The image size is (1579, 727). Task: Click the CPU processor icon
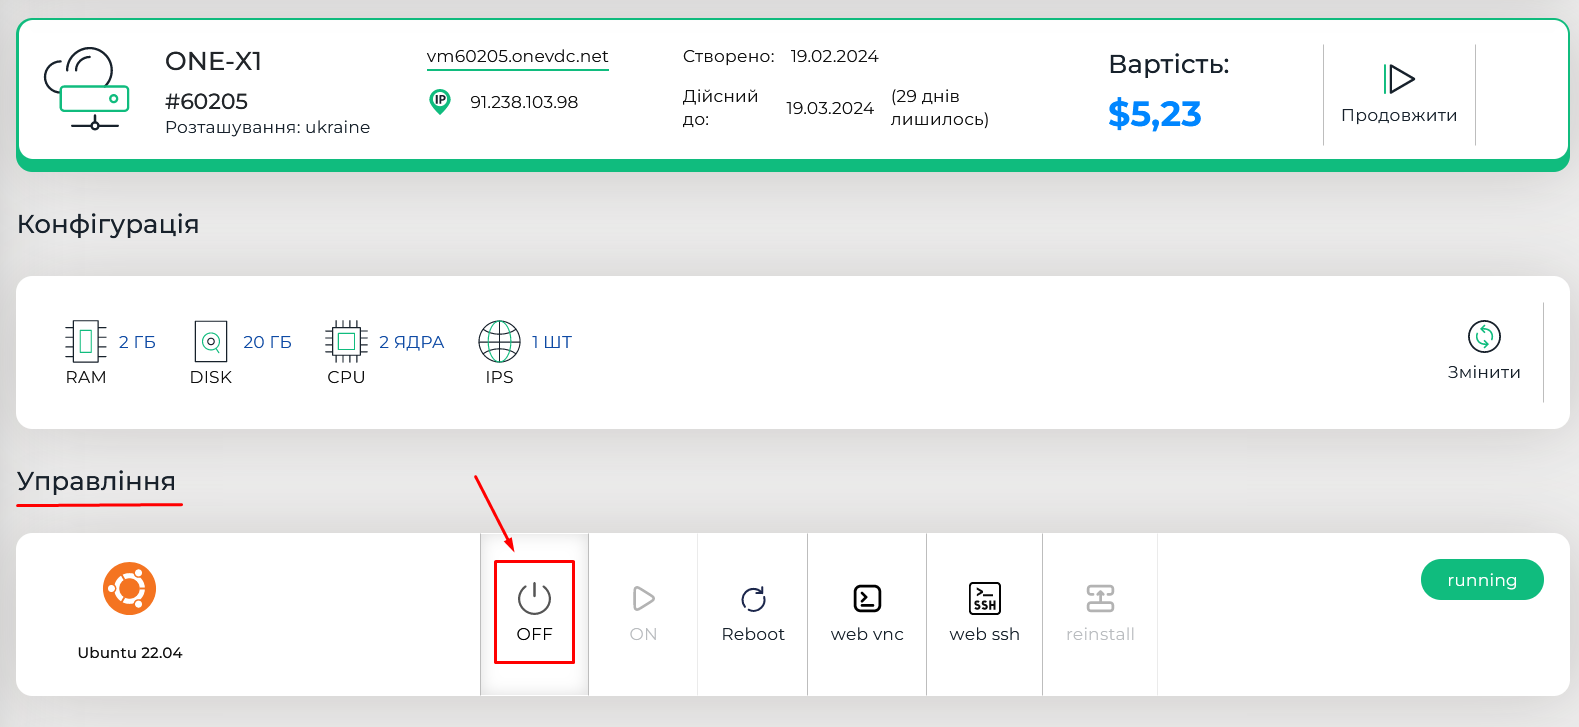(x=346, y=341)
